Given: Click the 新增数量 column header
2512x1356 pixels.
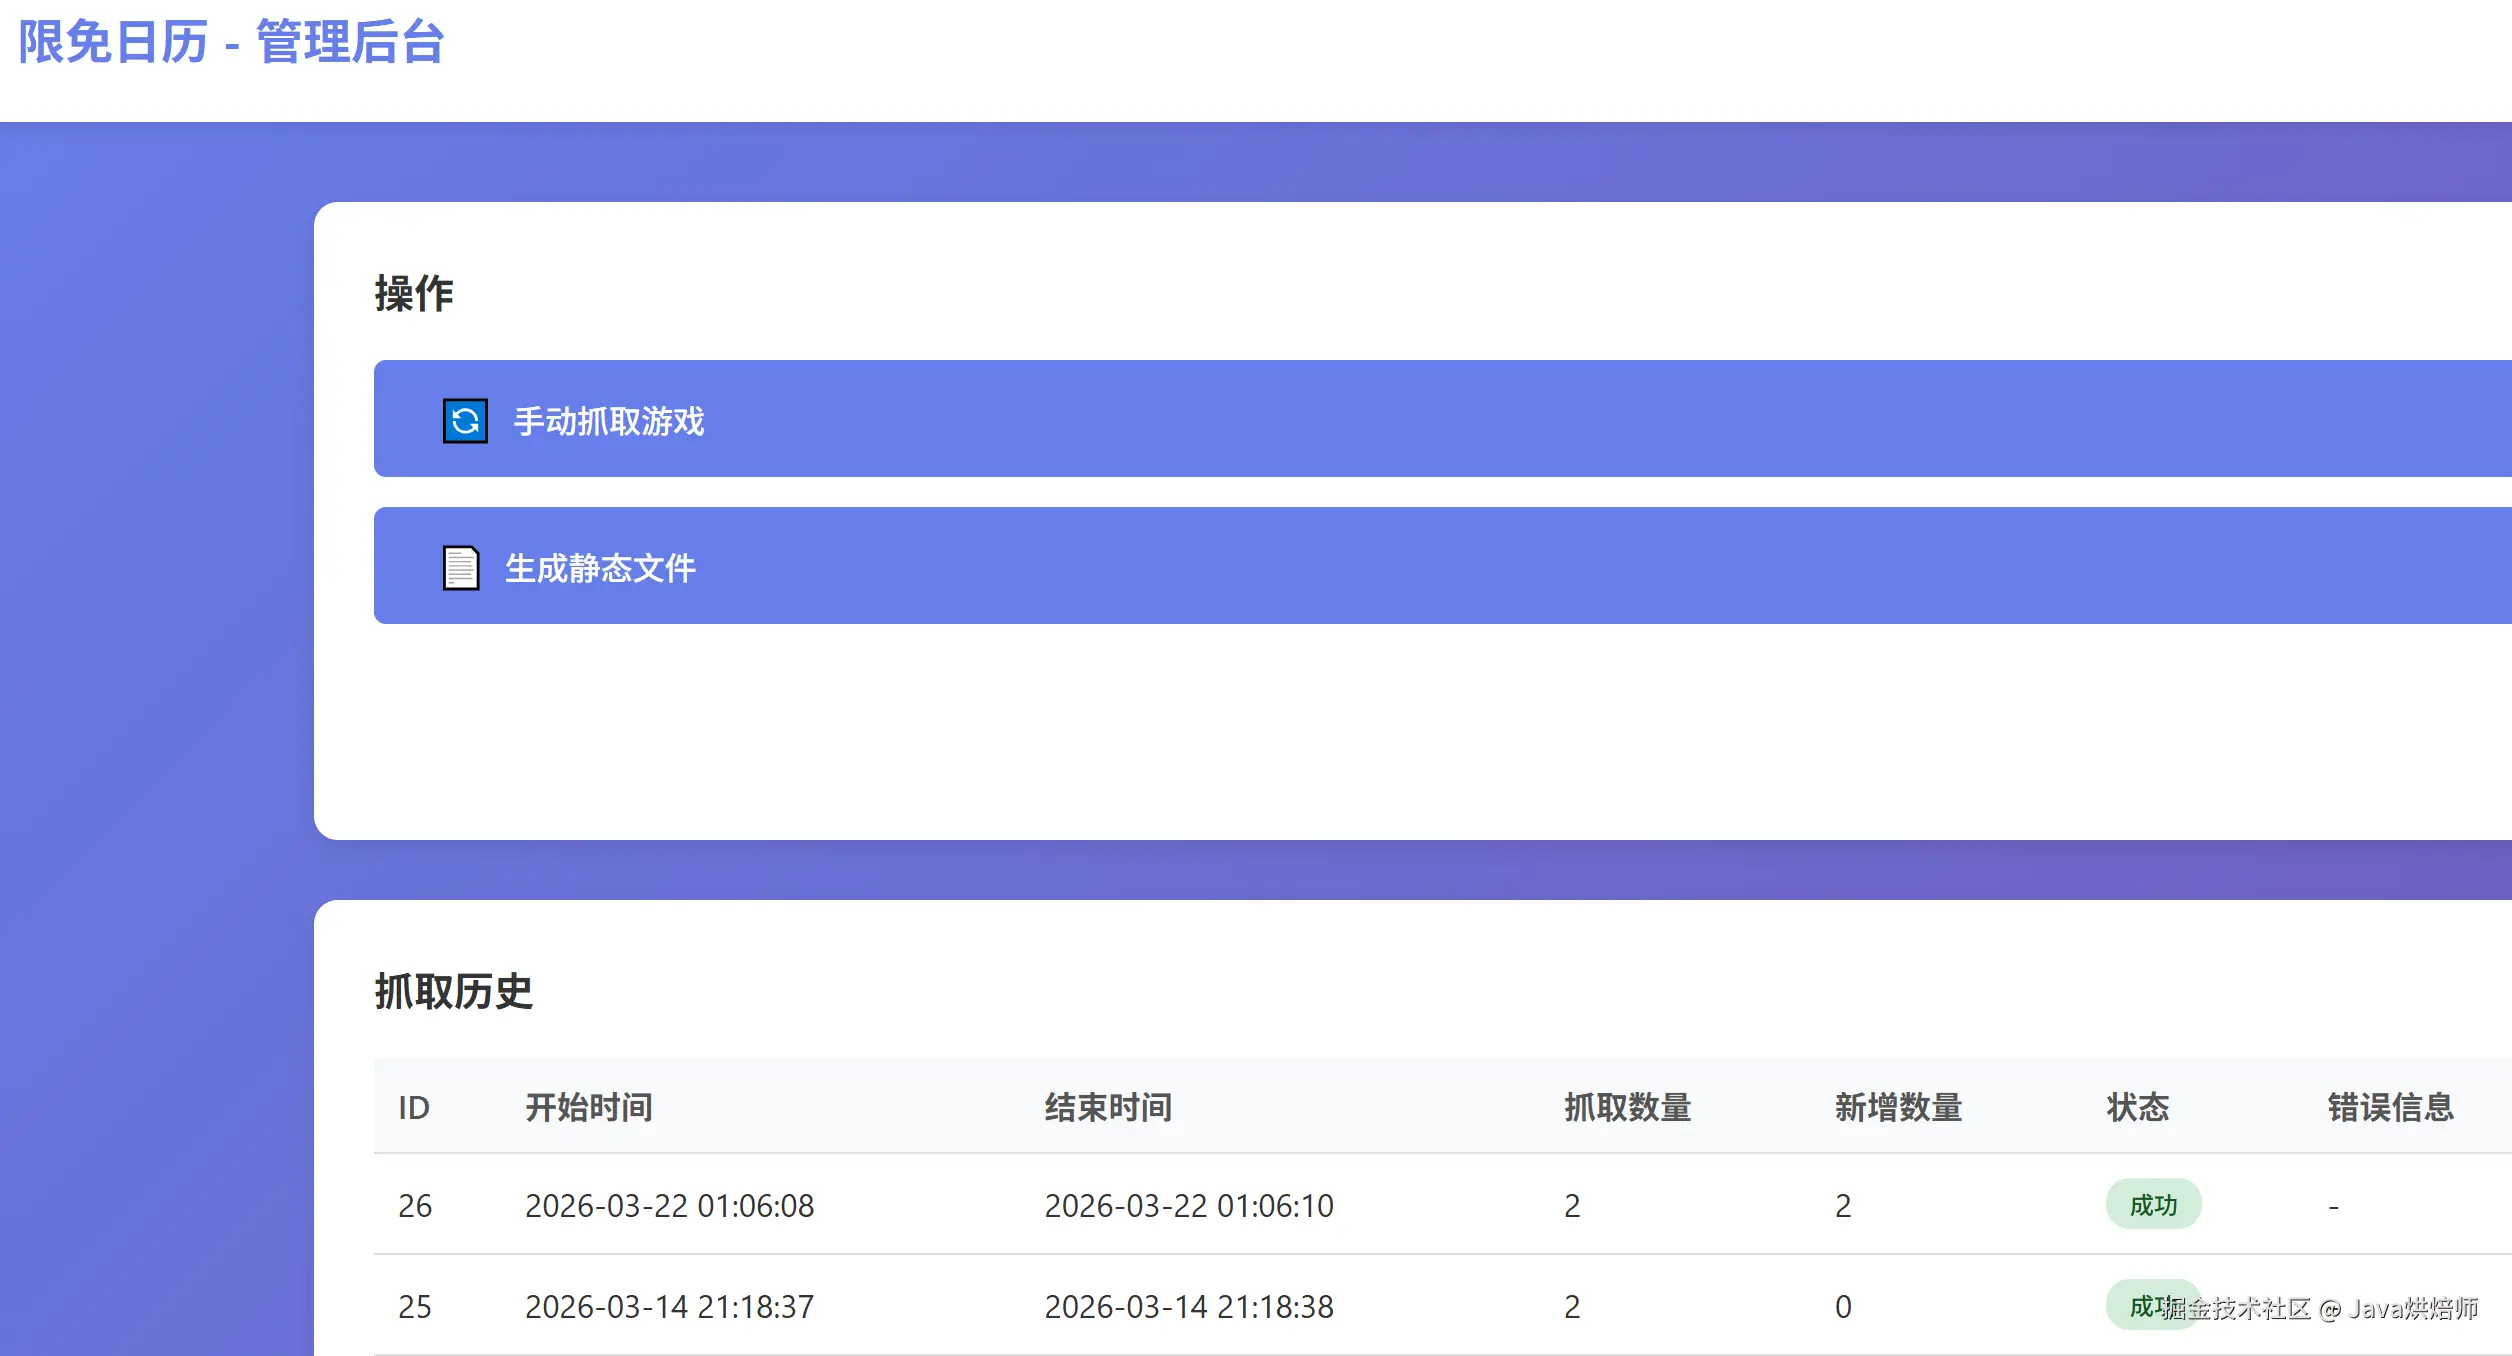Looking at the screenshot, I should click(x=1898, y=1107).
